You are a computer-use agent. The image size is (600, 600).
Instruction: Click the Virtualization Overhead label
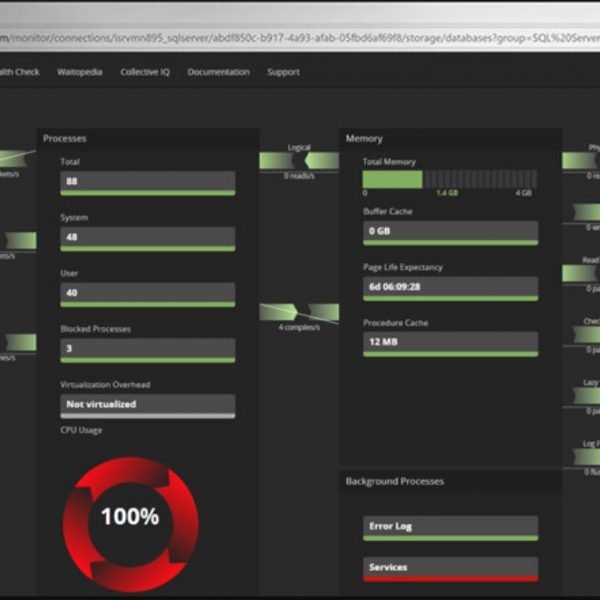pos(105,385)
